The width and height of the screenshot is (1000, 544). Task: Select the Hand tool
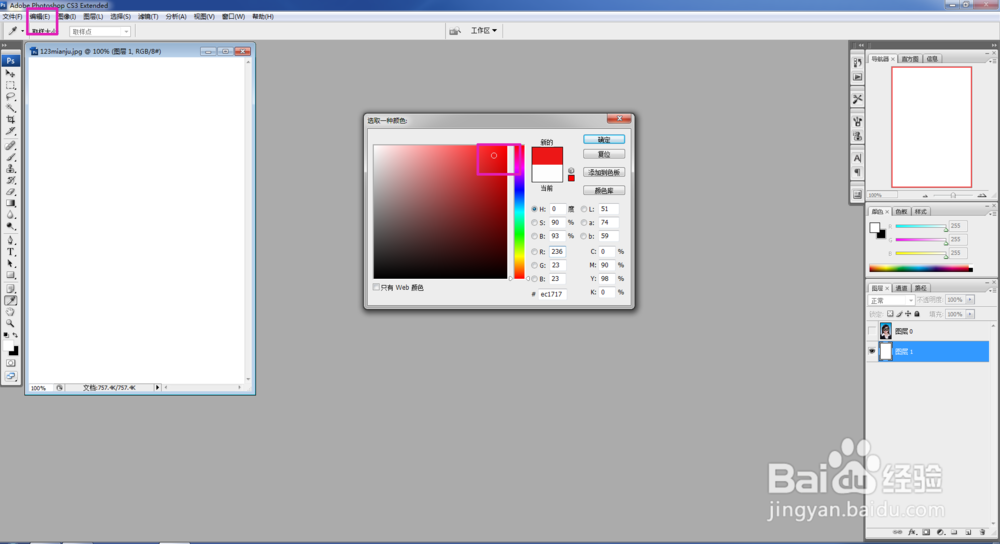click(11, 312)
